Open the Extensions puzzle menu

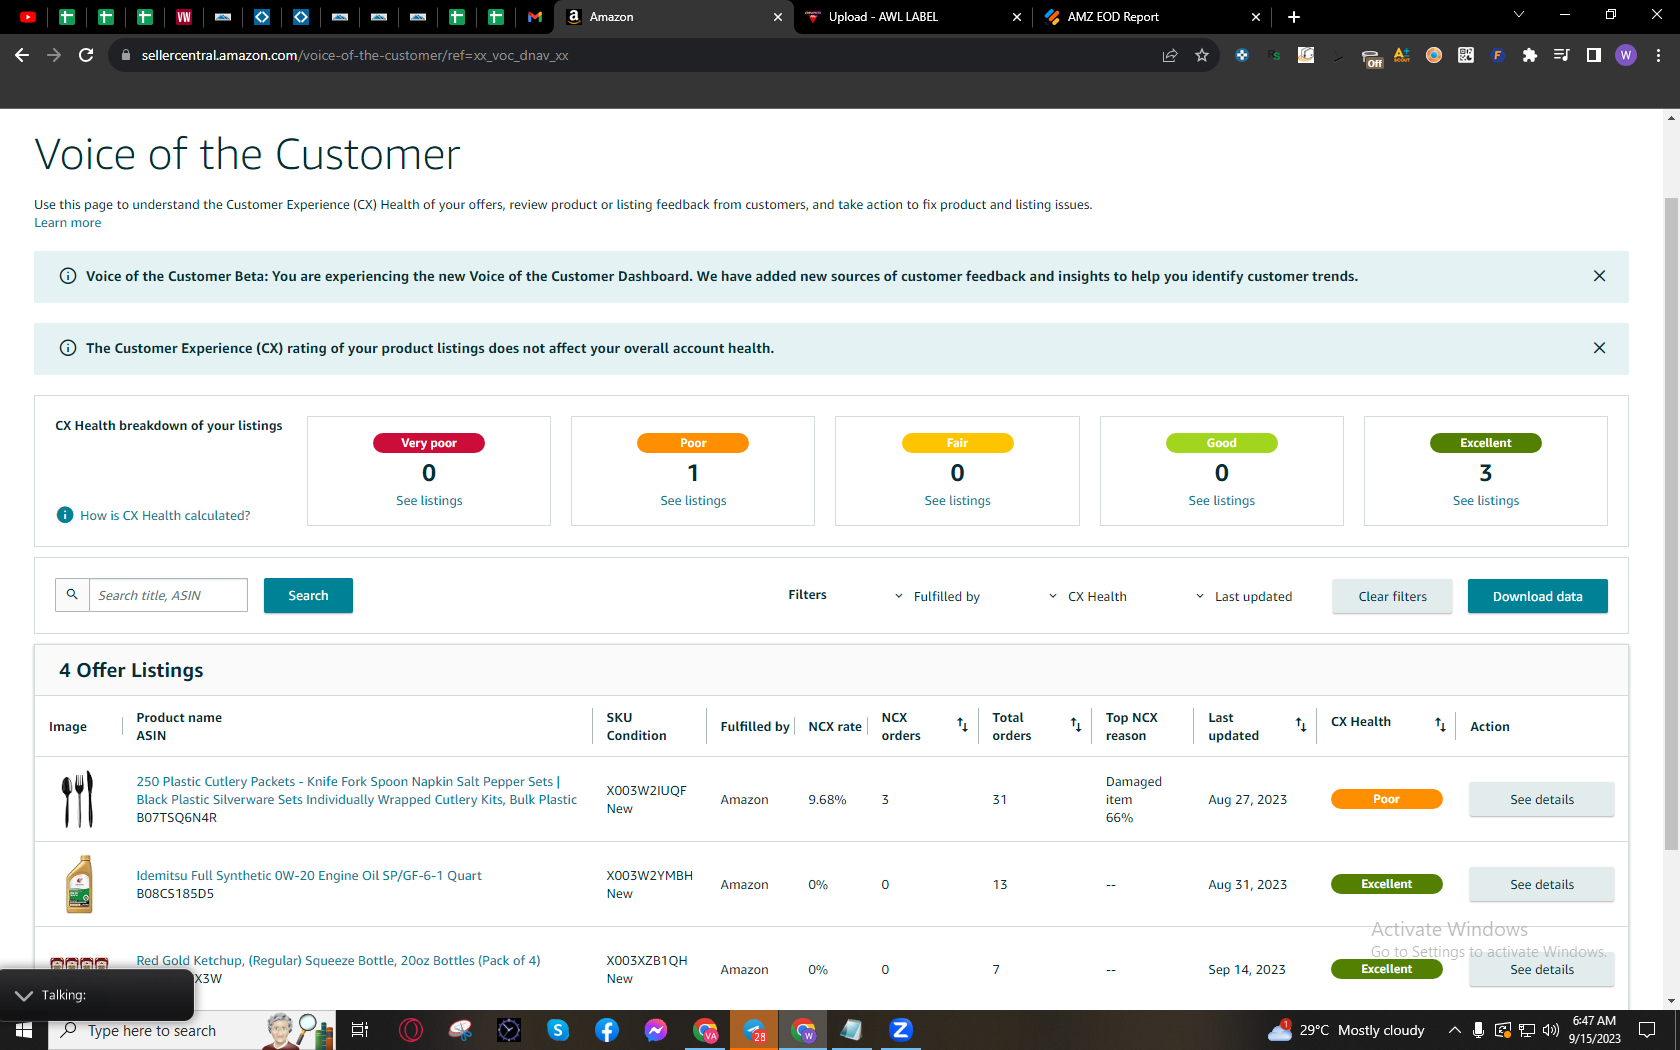[1530, 55]
